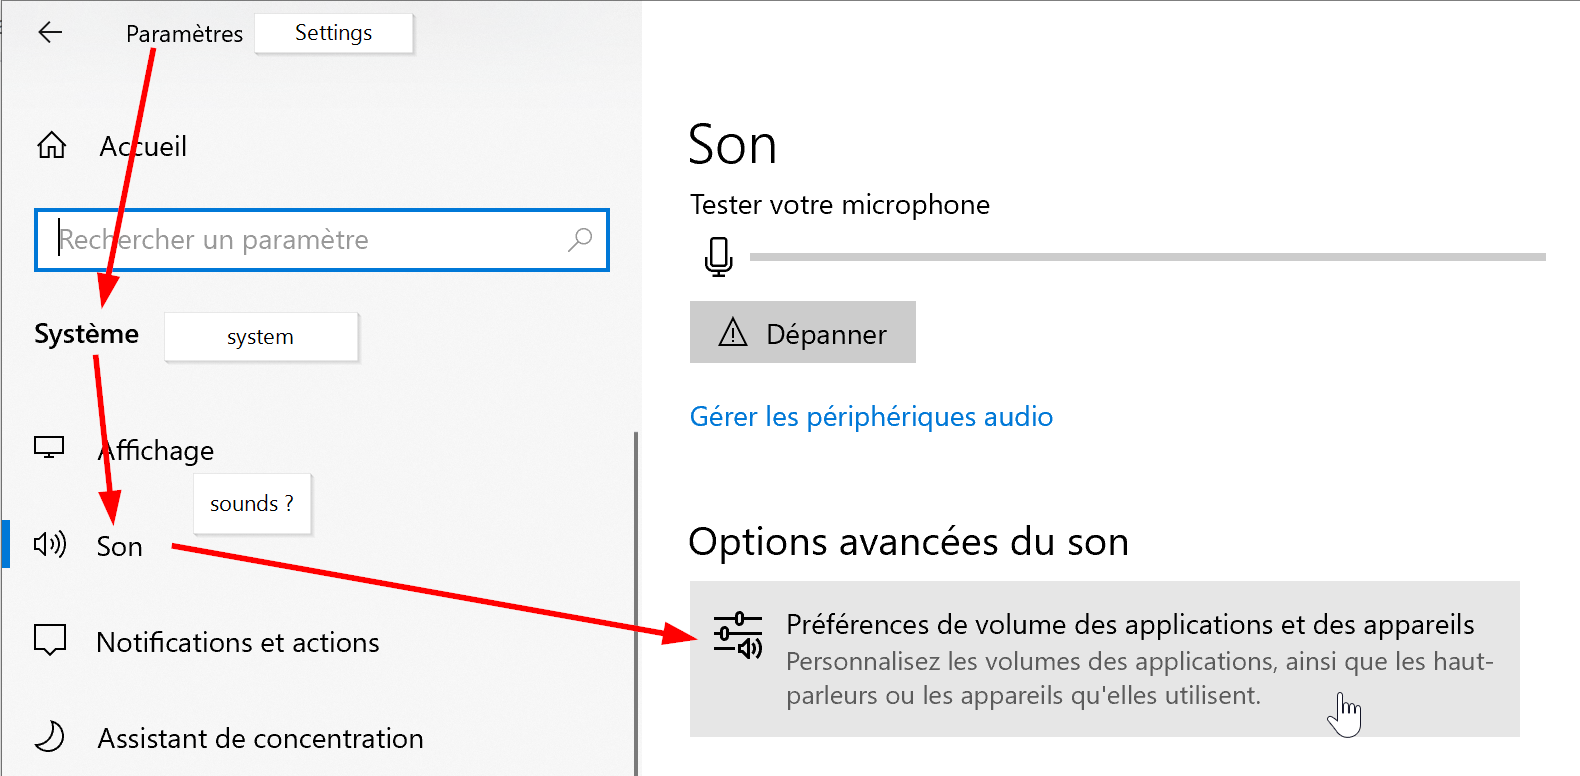Click the volume mixer sliders icon
This screenshot has width=1580, height=776.
738,636
